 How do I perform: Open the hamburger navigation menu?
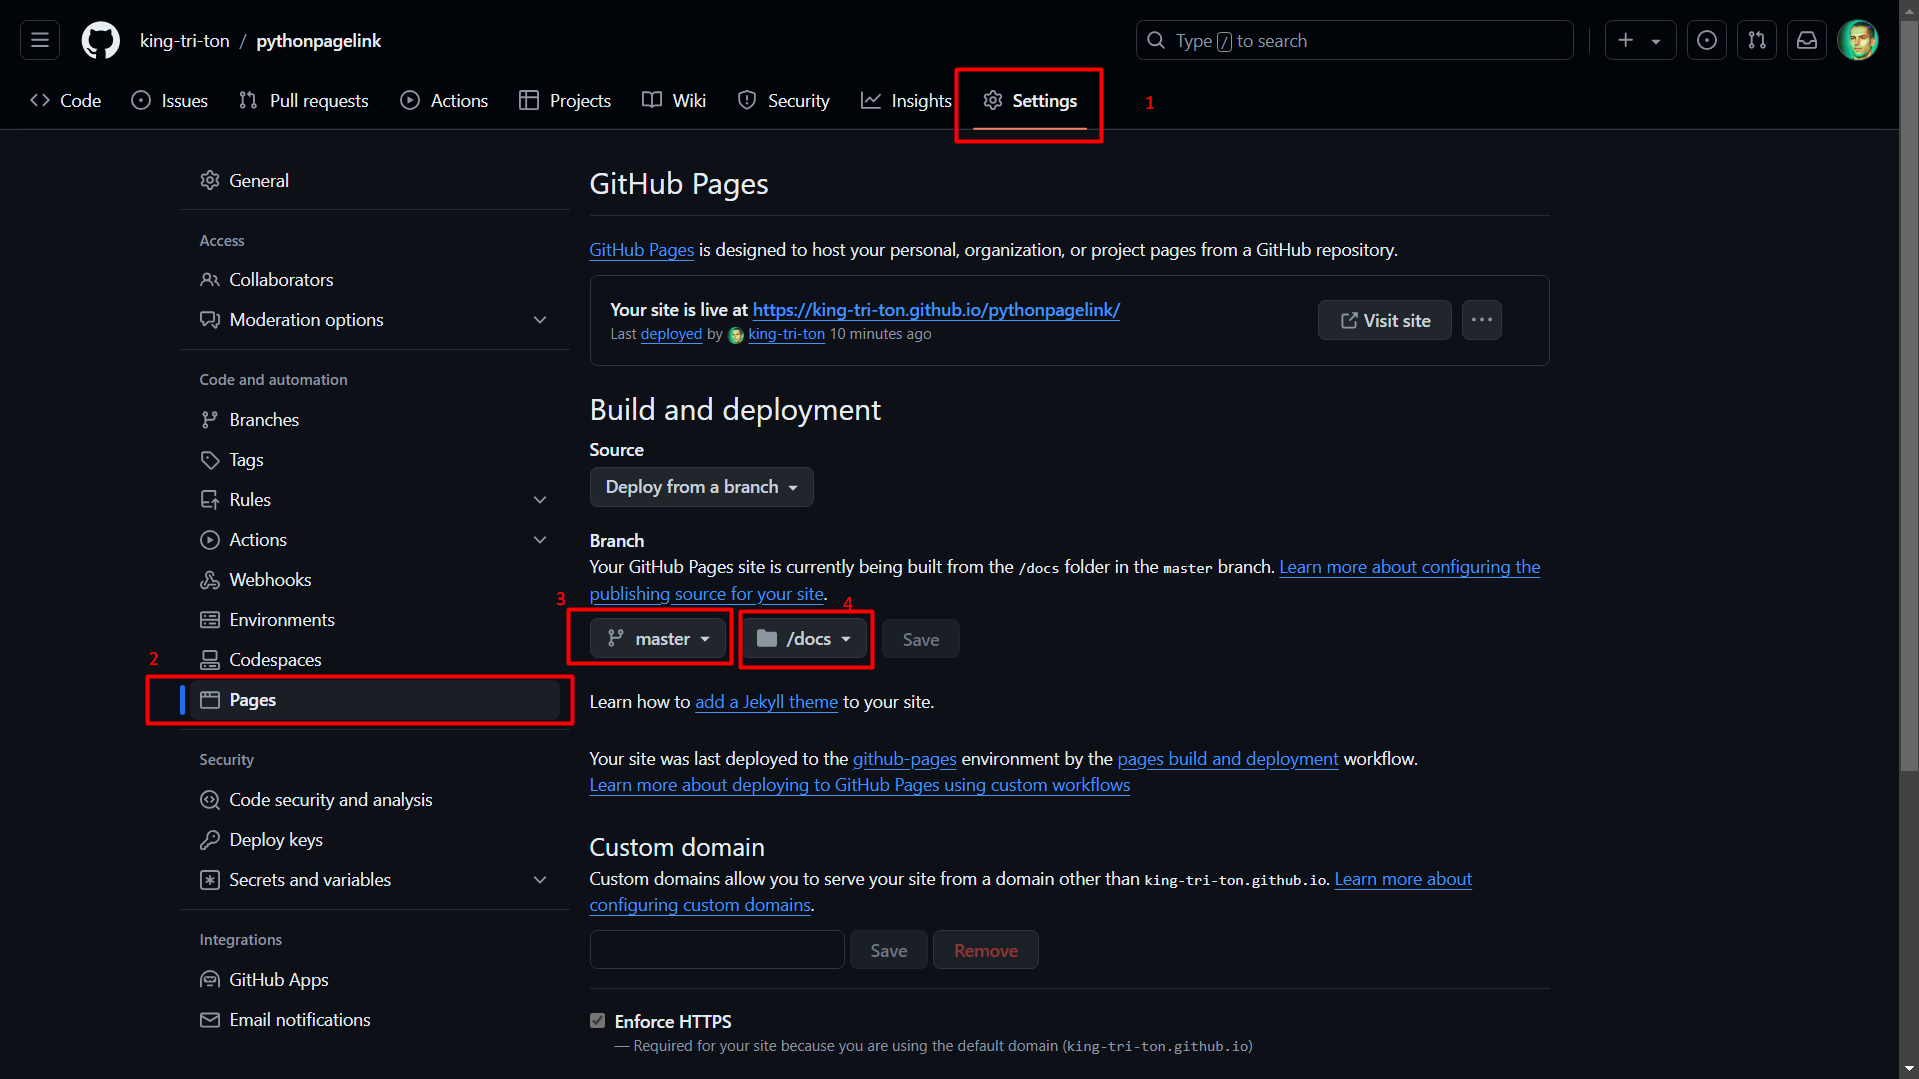click(x=40, y=40)
